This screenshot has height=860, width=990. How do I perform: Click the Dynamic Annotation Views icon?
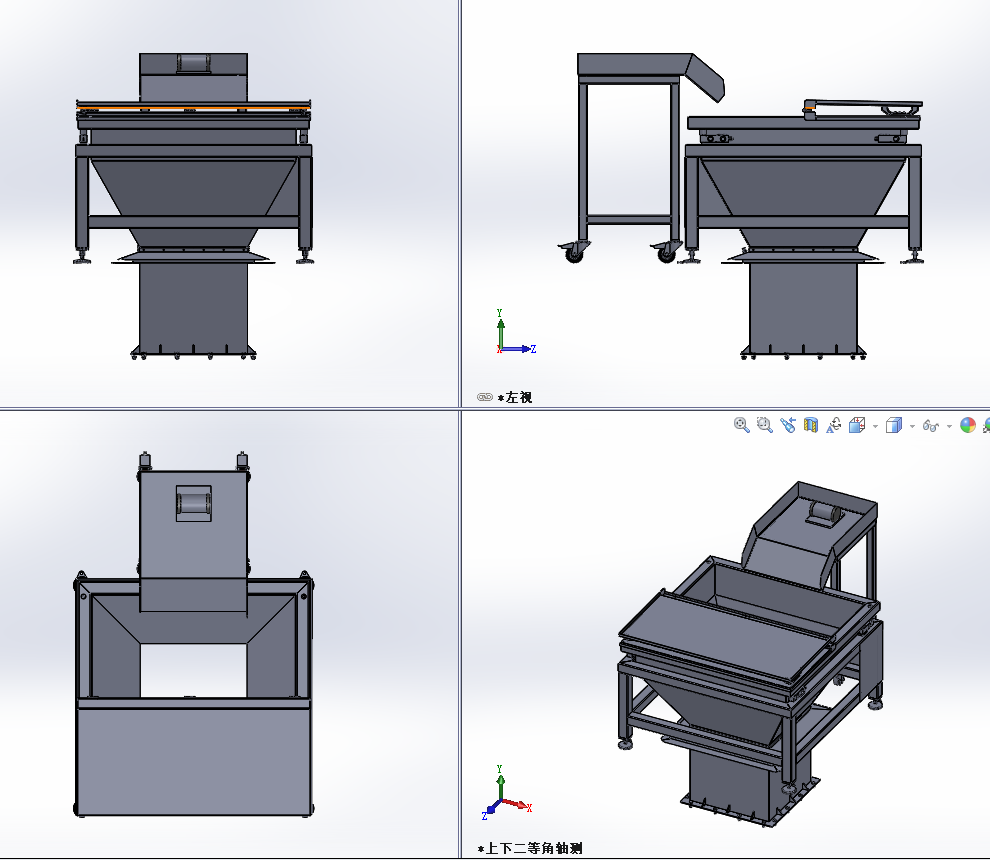click(x=834, y=425)
